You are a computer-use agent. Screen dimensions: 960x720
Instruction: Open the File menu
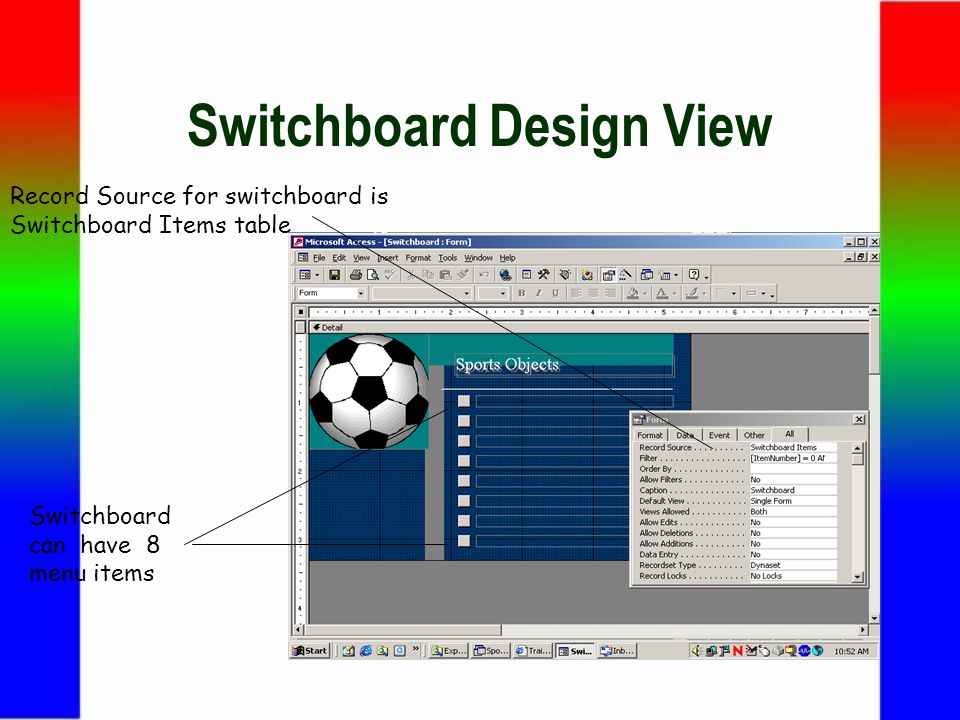[x=319, y=258]
